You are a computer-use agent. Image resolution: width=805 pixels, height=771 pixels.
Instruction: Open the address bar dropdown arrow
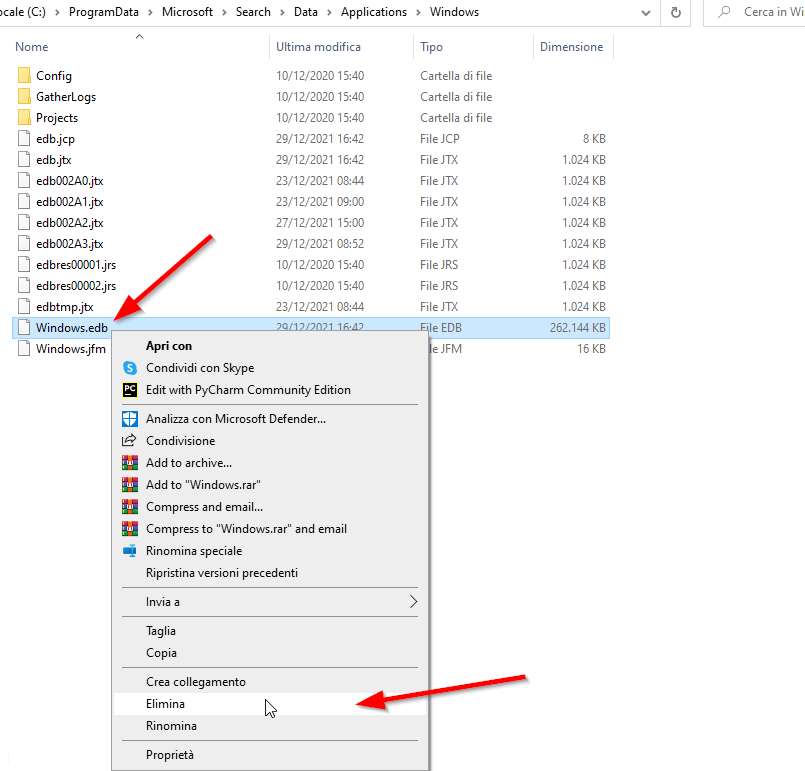pos(645,13)
